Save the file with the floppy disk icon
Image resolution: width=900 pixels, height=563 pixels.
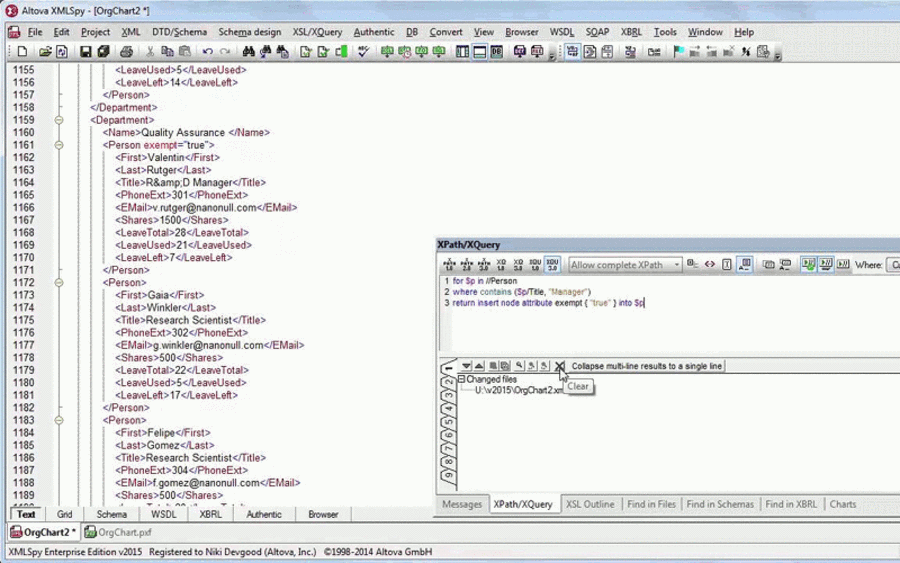point(86,52)
